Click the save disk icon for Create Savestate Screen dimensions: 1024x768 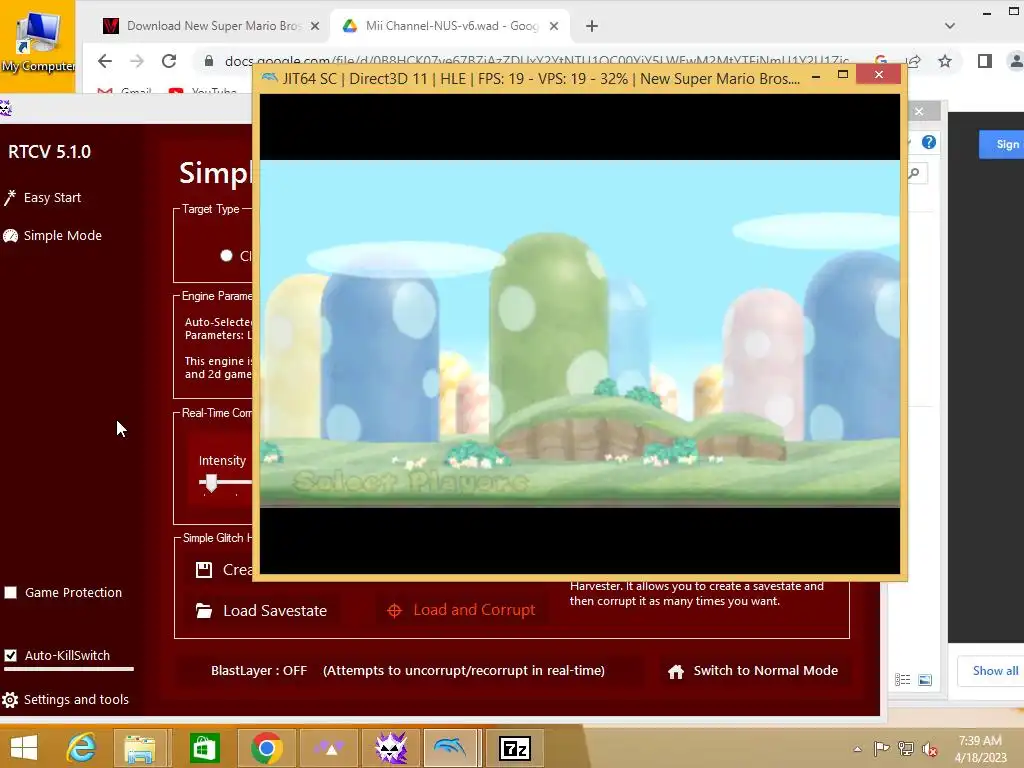204,569
